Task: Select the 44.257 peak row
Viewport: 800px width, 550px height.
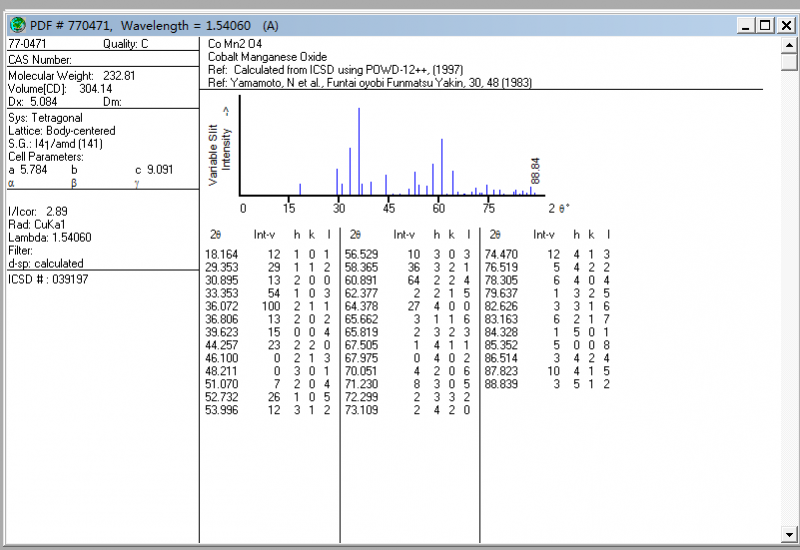Action: (268, 345)
